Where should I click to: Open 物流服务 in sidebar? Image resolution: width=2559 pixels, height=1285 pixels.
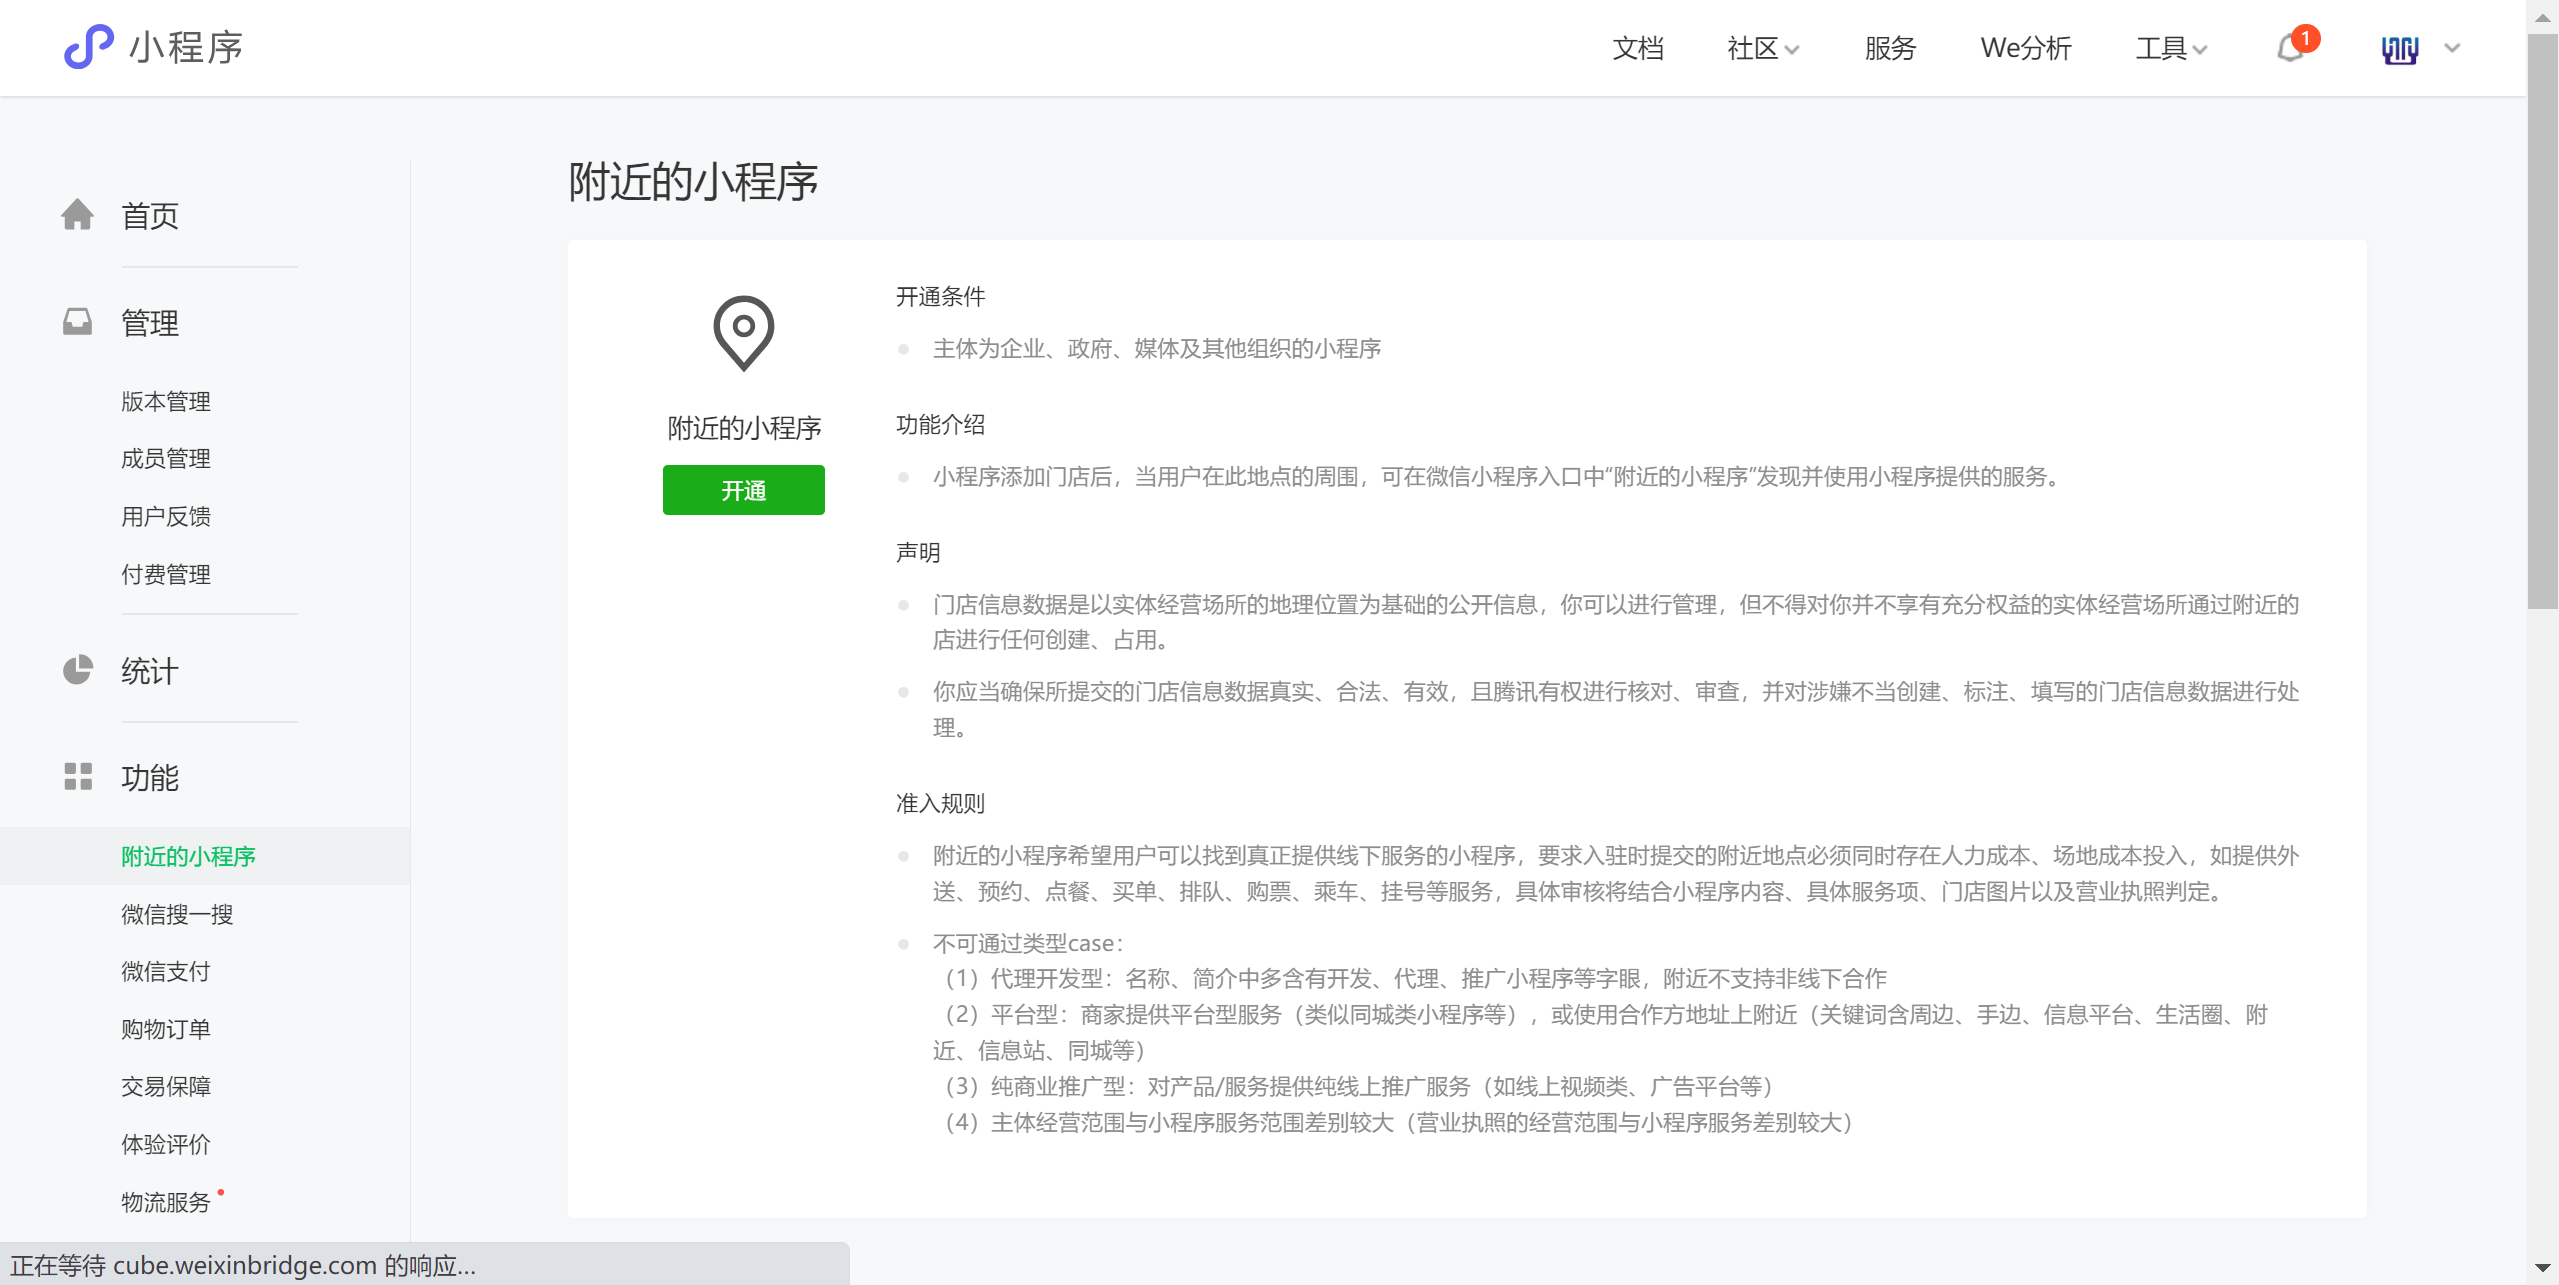tap(166, 1202)
